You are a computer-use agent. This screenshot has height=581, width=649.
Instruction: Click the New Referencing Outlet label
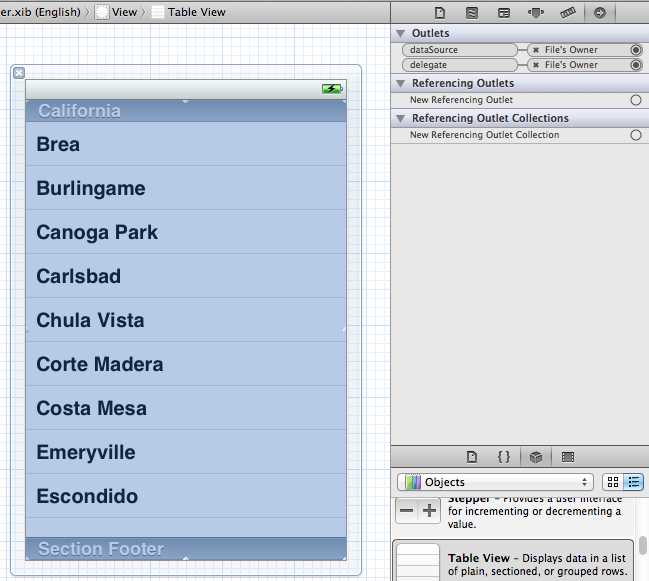pos(461,100)
